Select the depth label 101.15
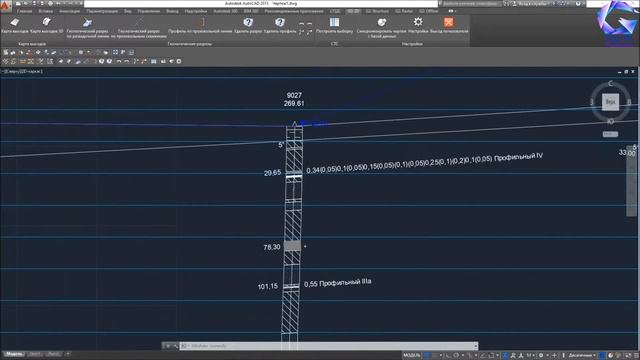Screen dimensions: 640x360 point(268,287)
